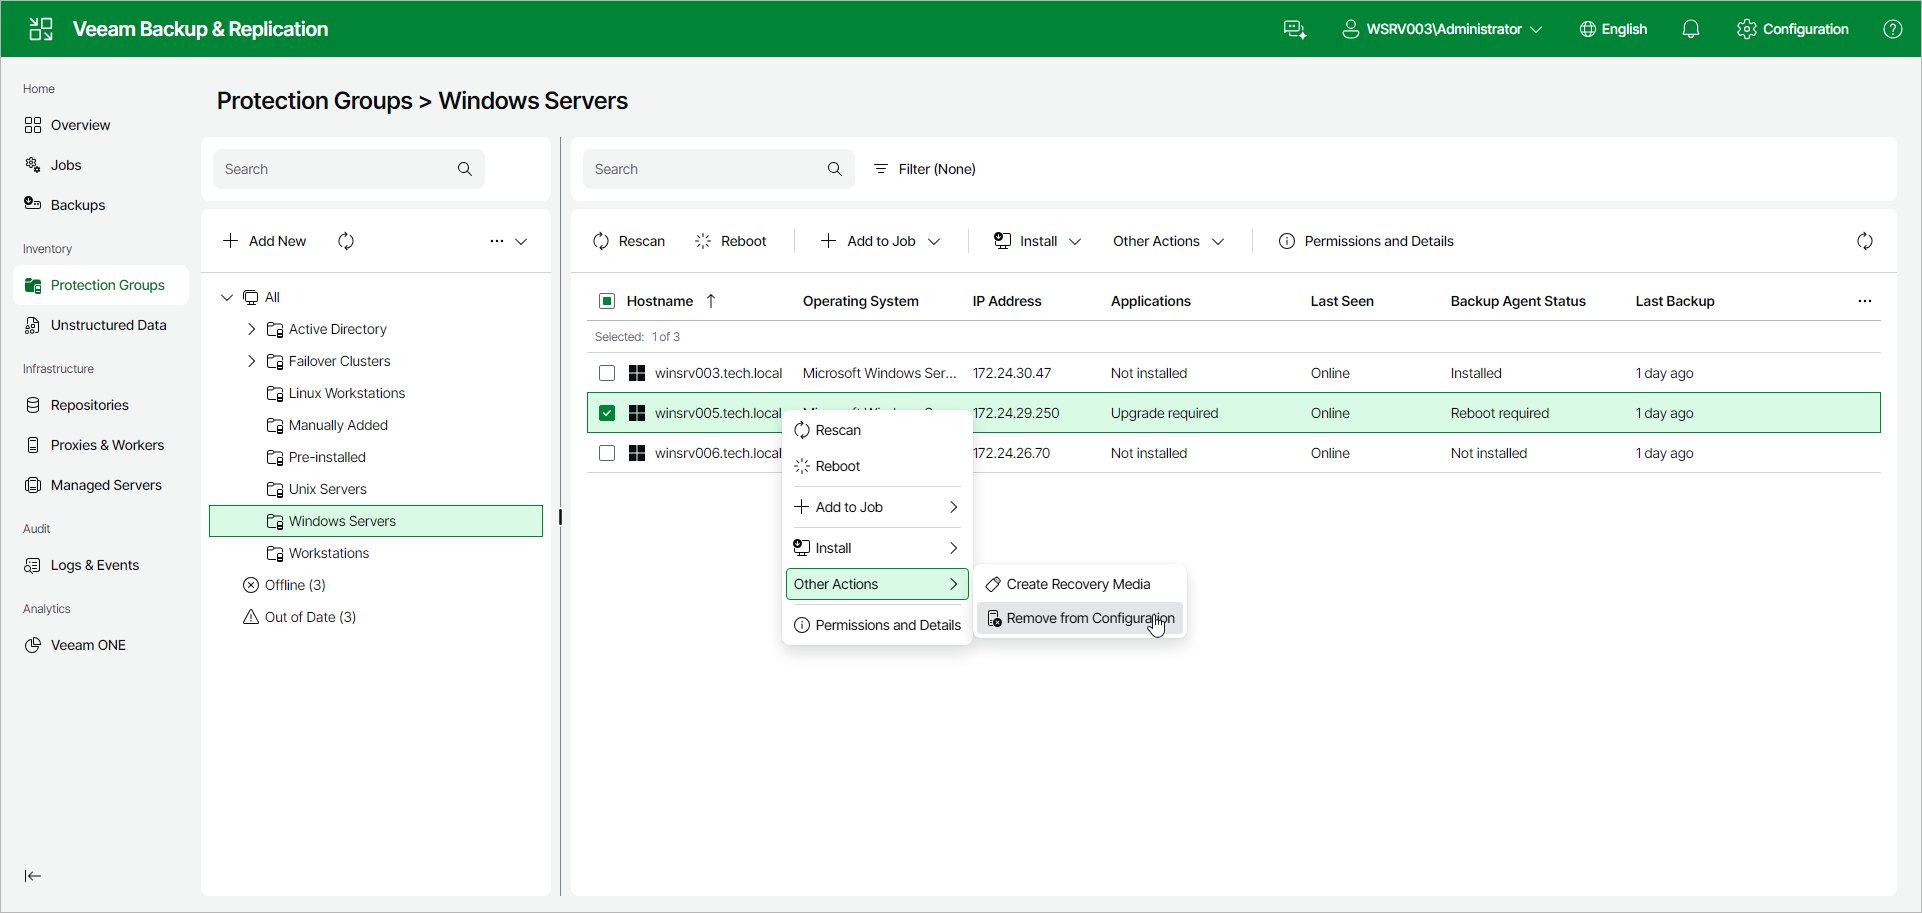Image resolution: width=1922 pixels, height=913 pixels.
Task: Click the magnifier icon in groups search
Action: point(465,169)
